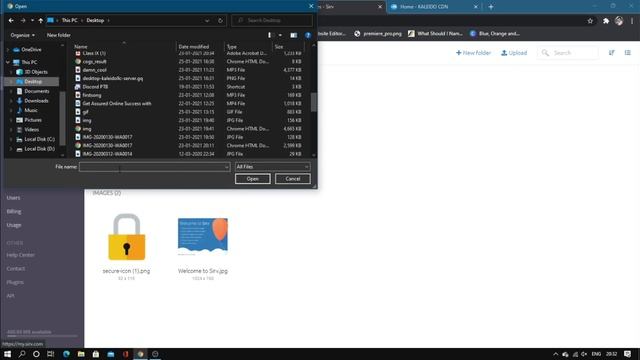
Task: Click the Cancel button
Action: 292,179
